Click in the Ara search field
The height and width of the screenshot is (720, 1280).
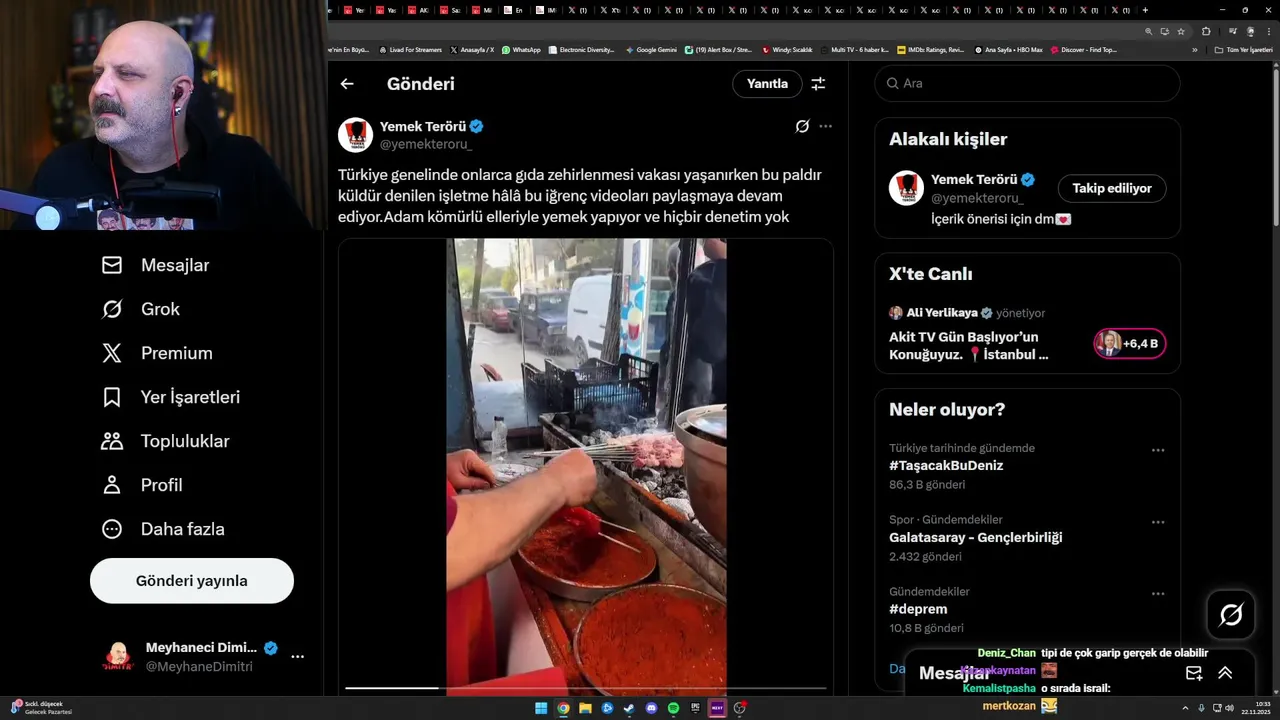1028,83
